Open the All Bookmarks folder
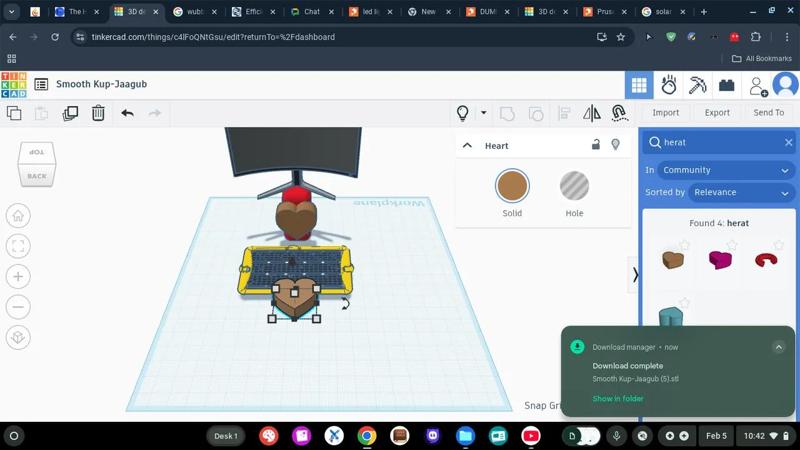 761,59
